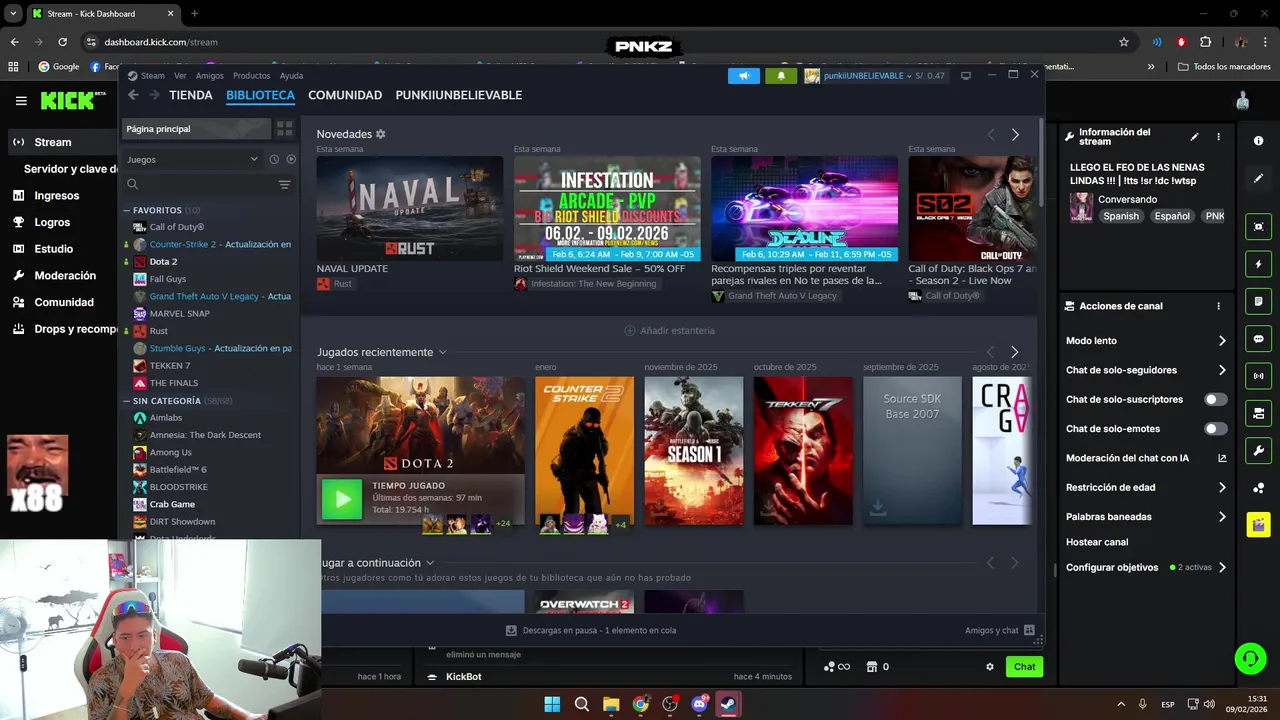Open Steam's Productos menu

click(251, 76)
